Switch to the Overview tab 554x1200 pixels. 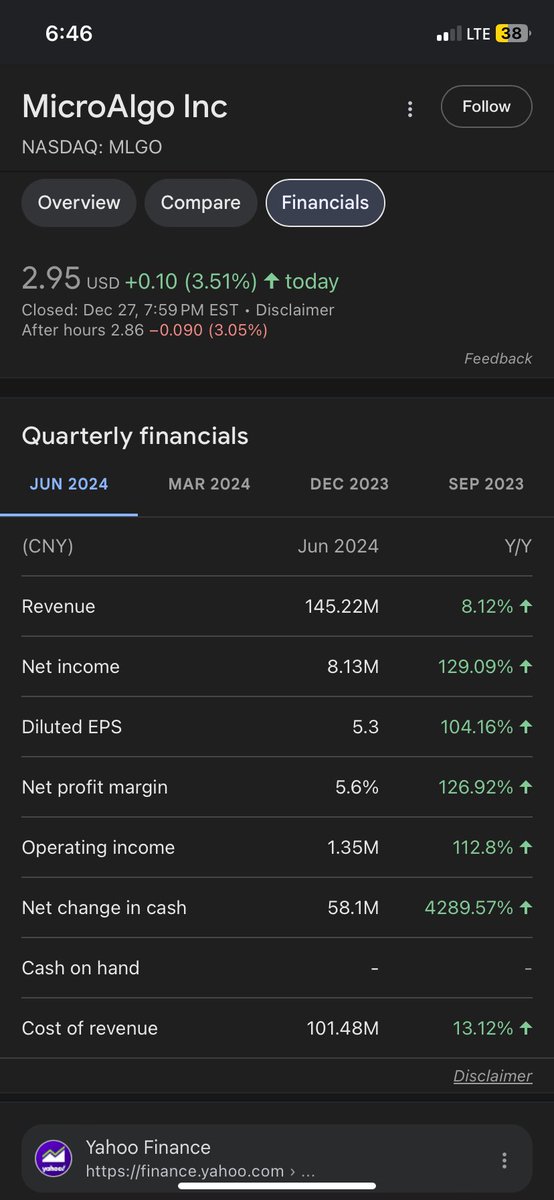click(79, 202)
